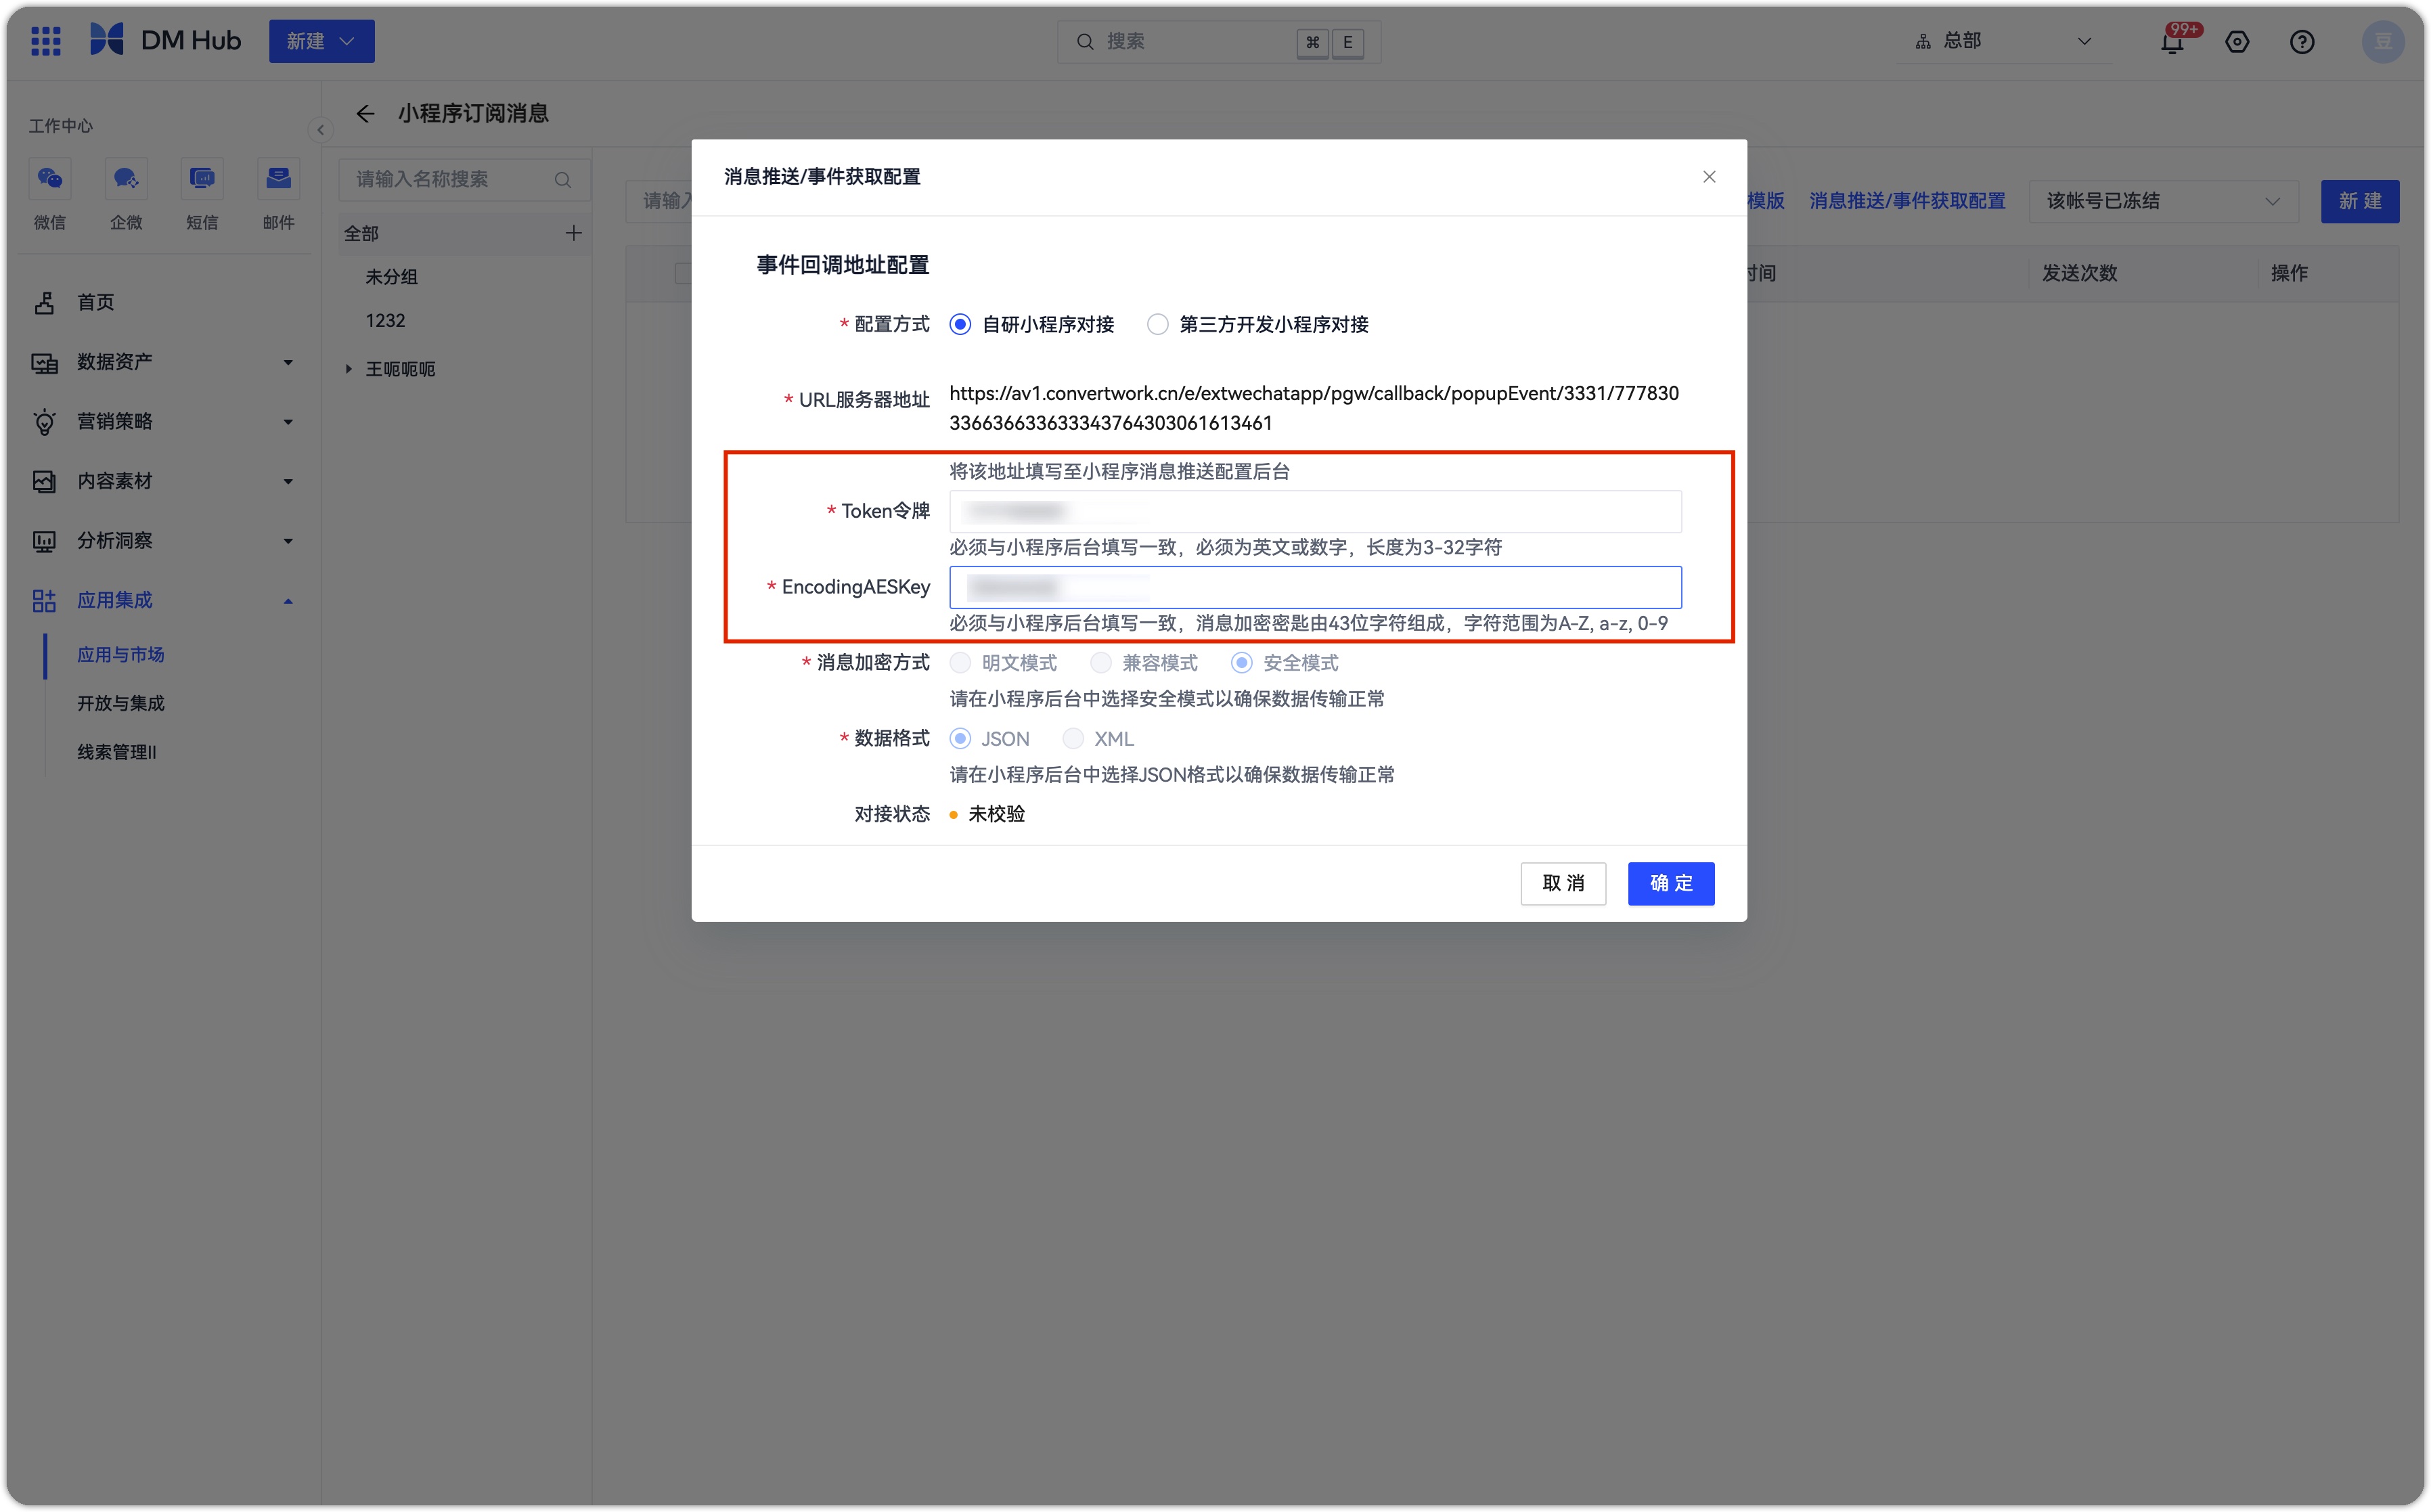Confirm with the 确定 button
The image size is (2431, 1512).
1671,884
